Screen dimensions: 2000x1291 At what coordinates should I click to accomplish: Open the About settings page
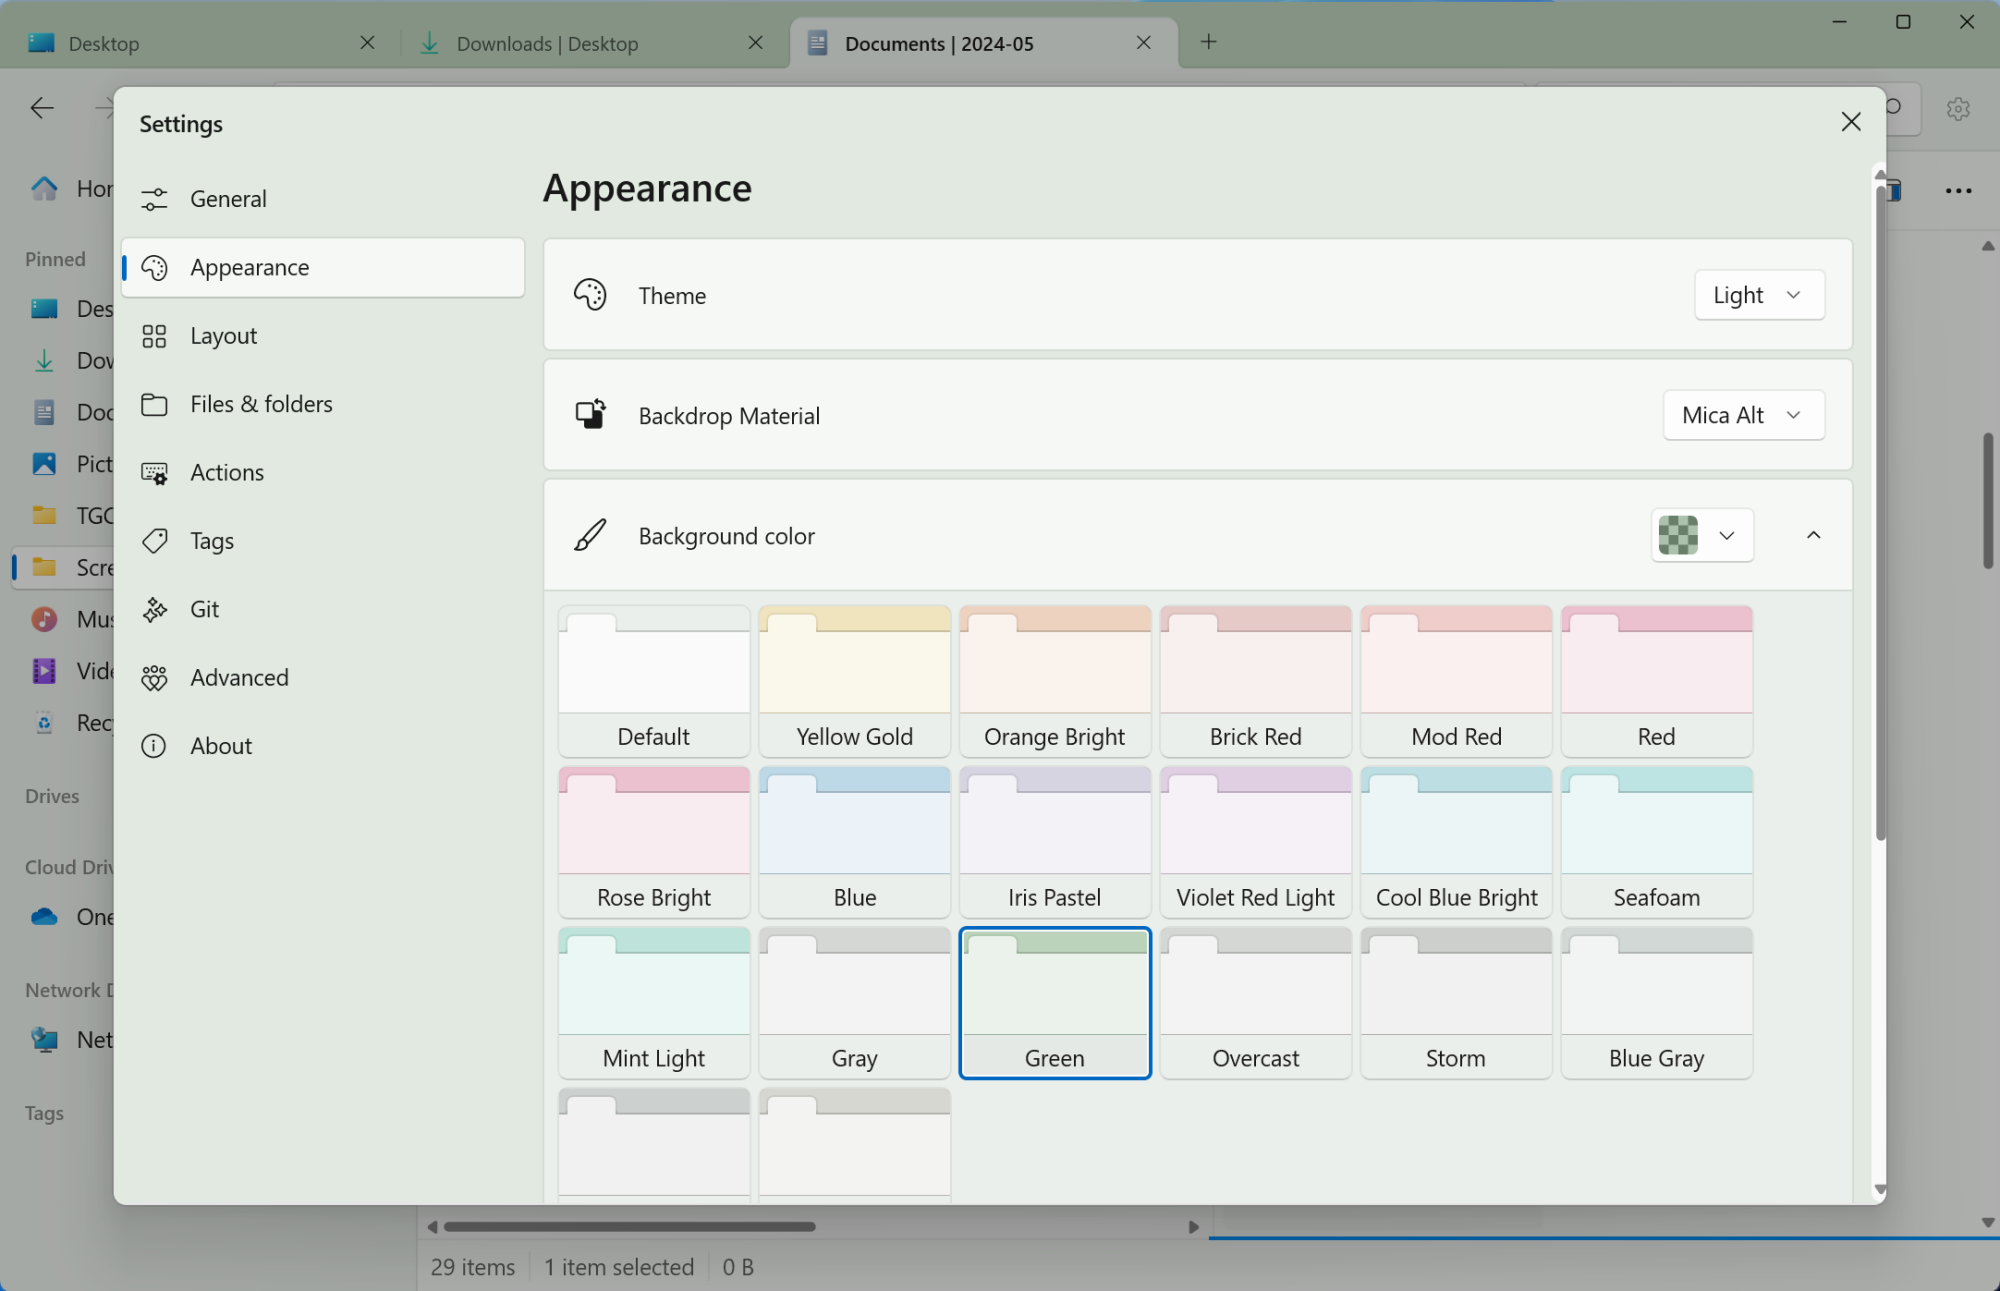tap(323, 746)
